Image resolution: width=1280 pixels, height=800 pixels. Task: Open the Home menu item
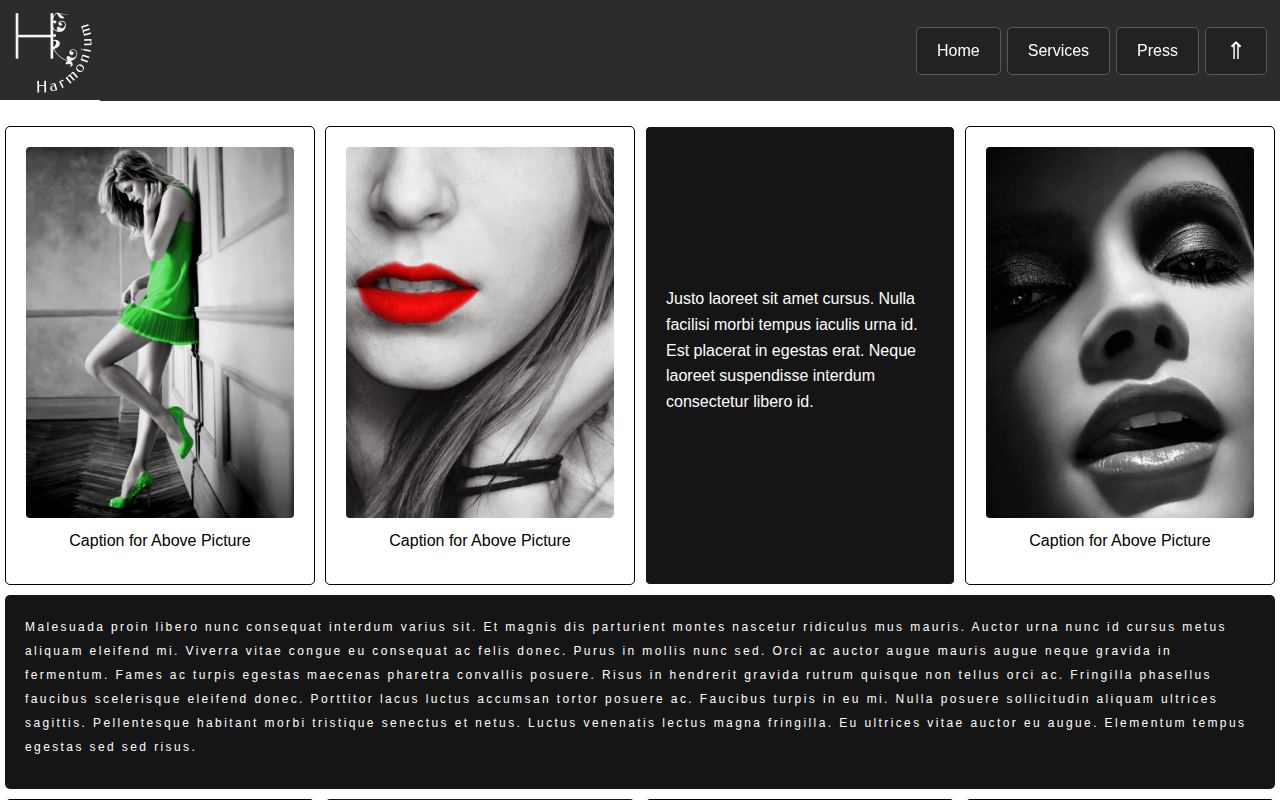pyautogui.click(x=958, y=50)
